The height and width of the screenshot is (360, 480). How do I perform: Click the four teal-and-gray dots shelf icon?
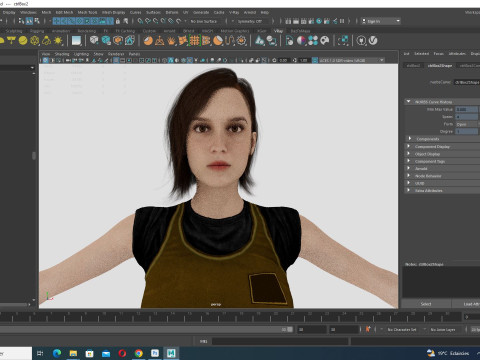[313, 41]
